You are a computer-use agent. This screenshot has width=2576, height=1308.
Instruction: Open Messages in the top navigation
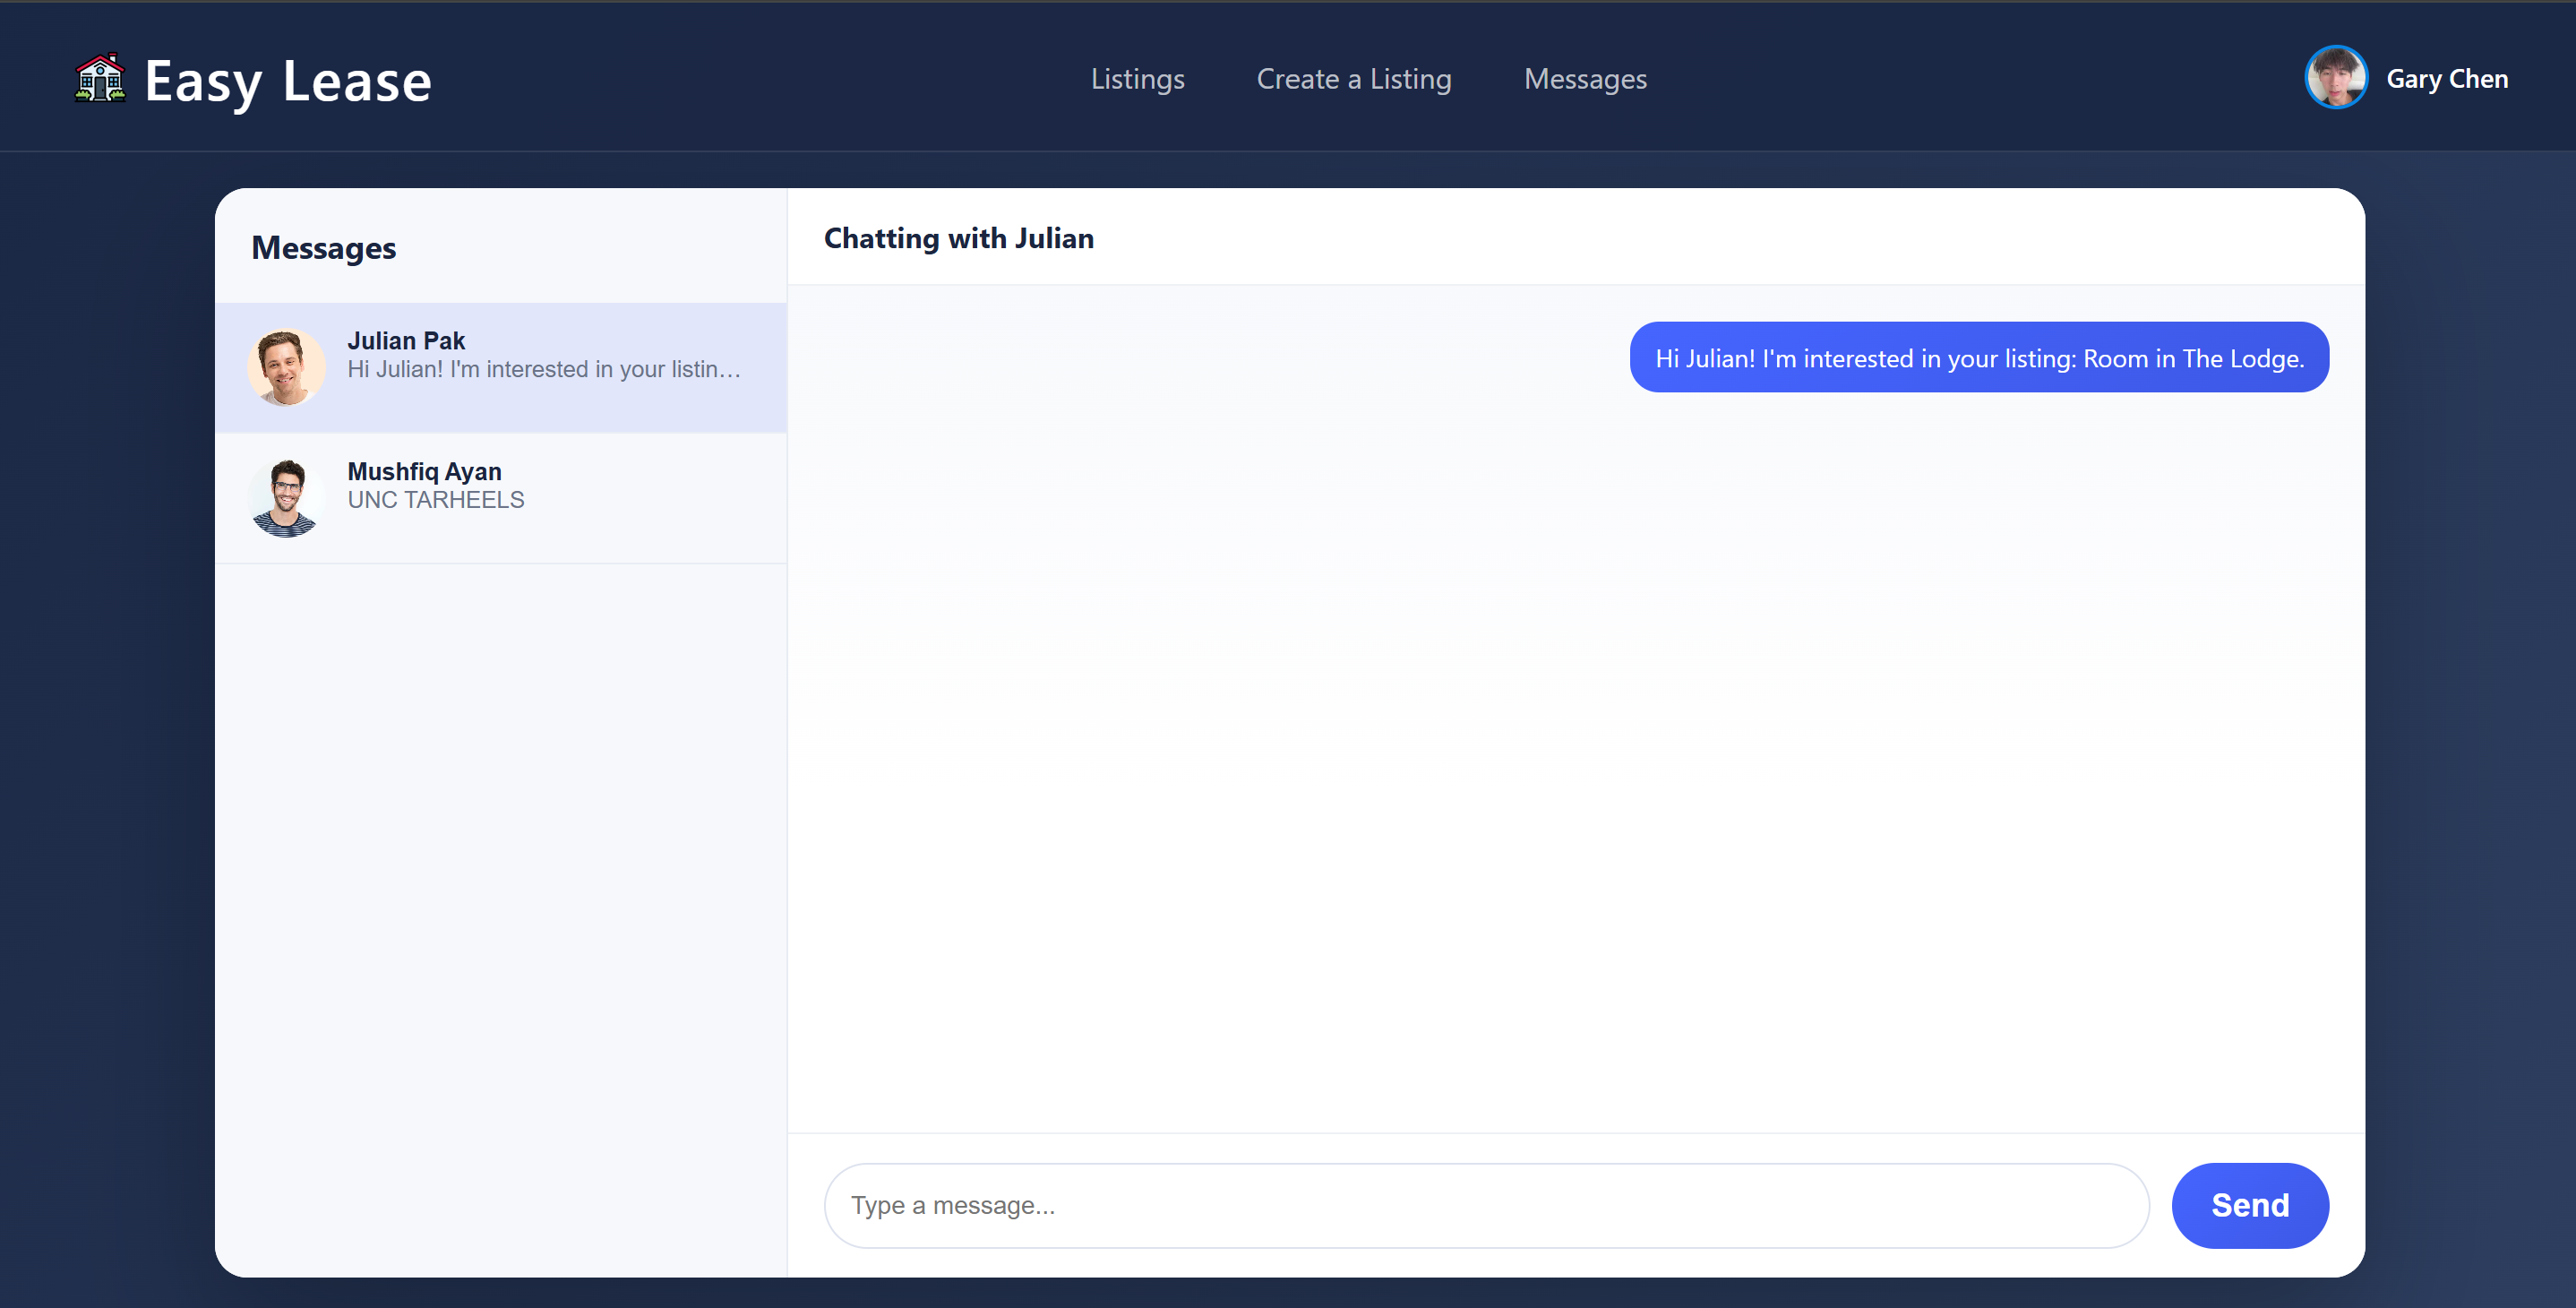coord(1585,79)
